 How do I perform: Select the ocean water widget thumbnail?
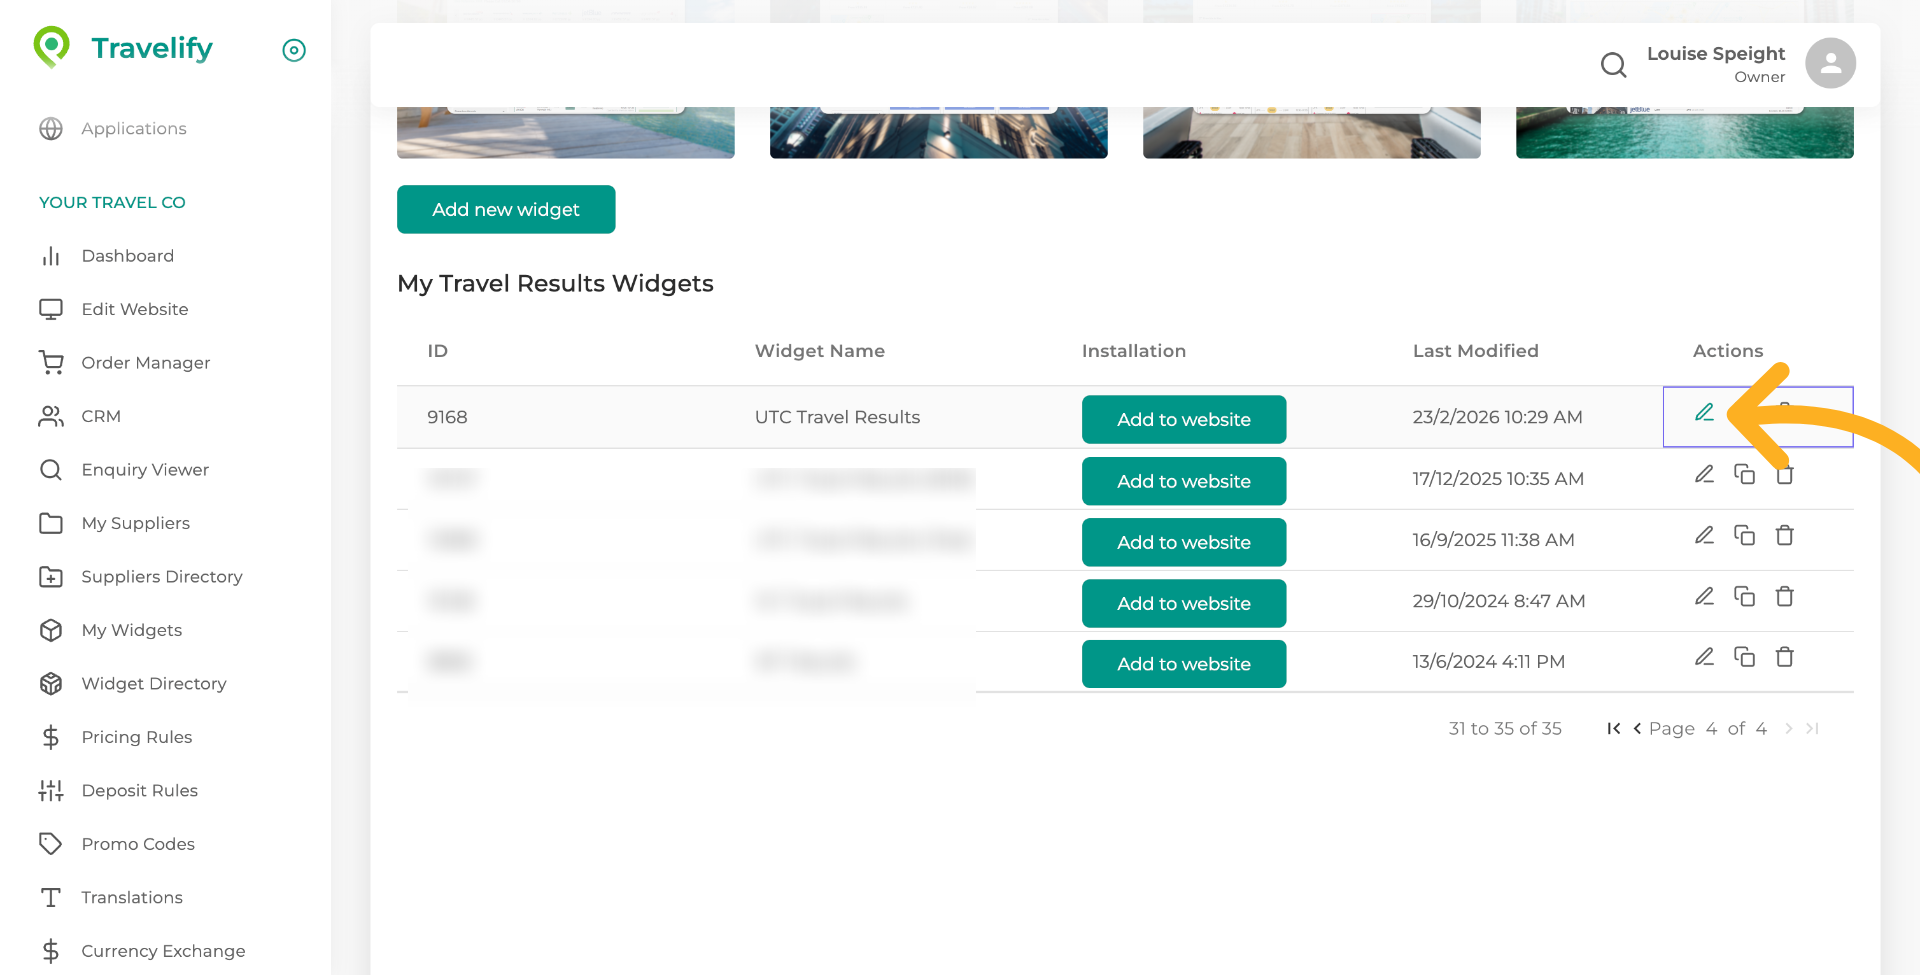click(1684, 132)
